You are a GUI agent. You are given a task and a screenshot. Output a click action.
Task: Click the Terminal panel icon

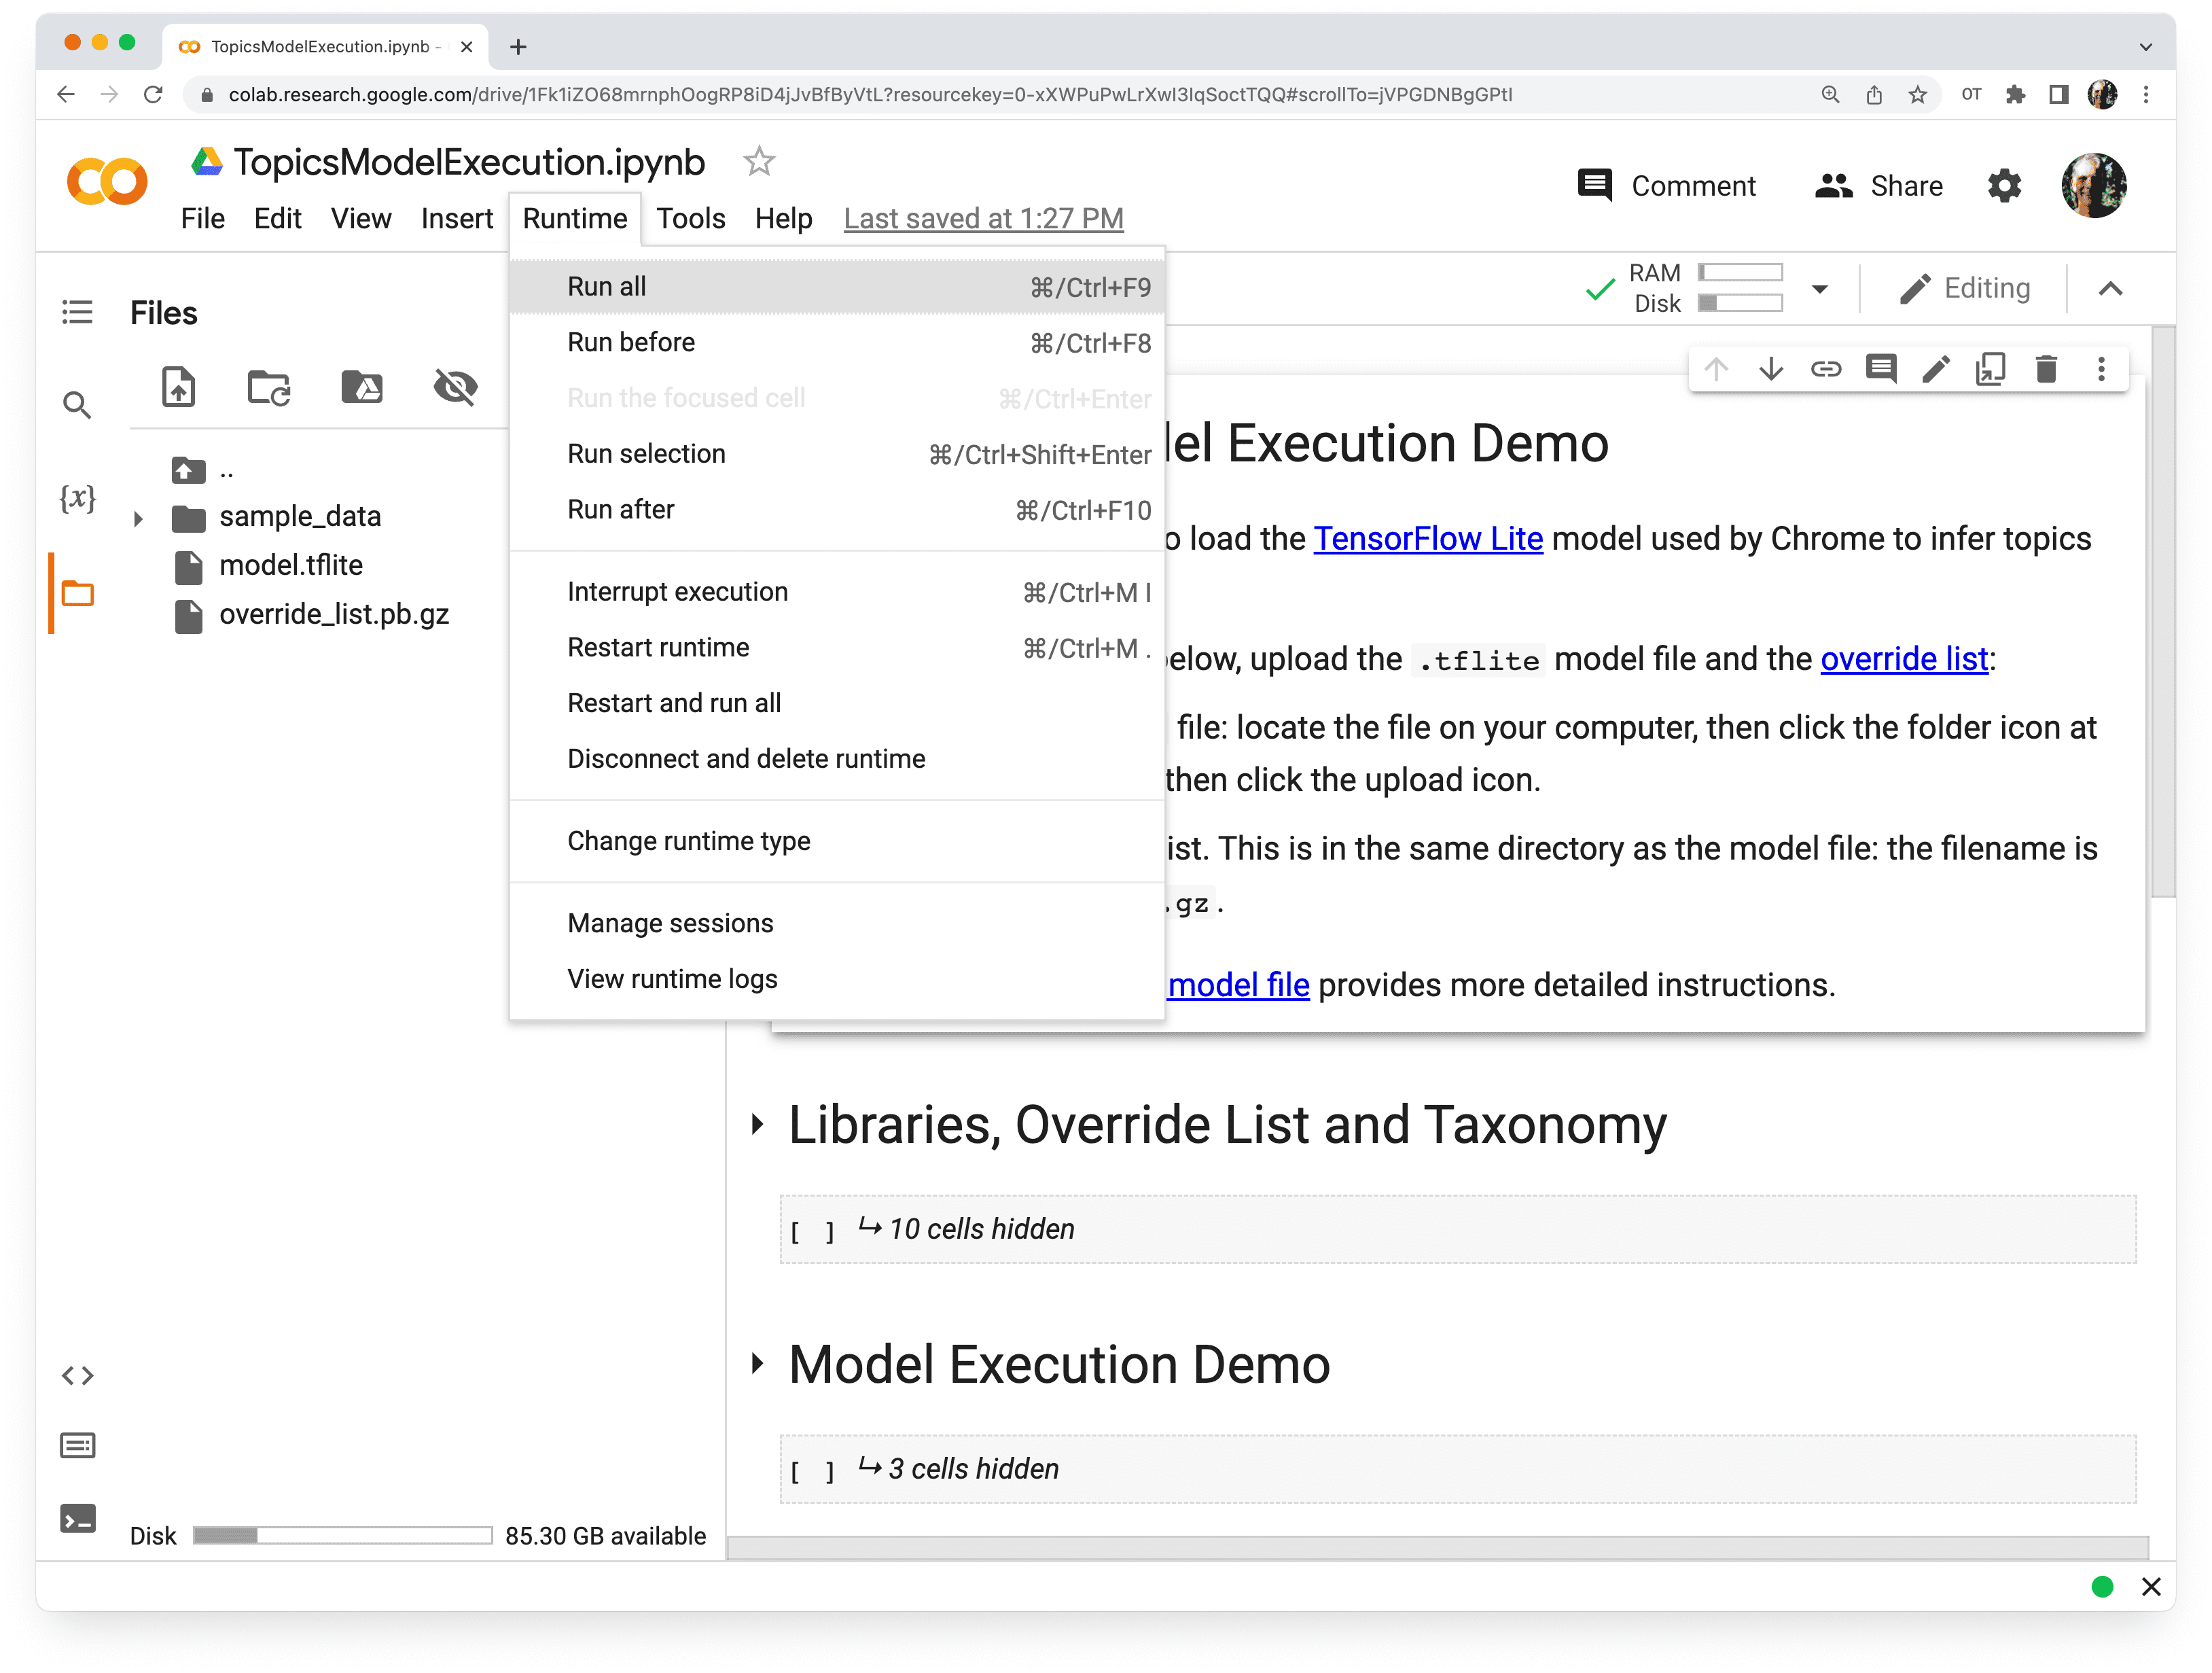77,1518
